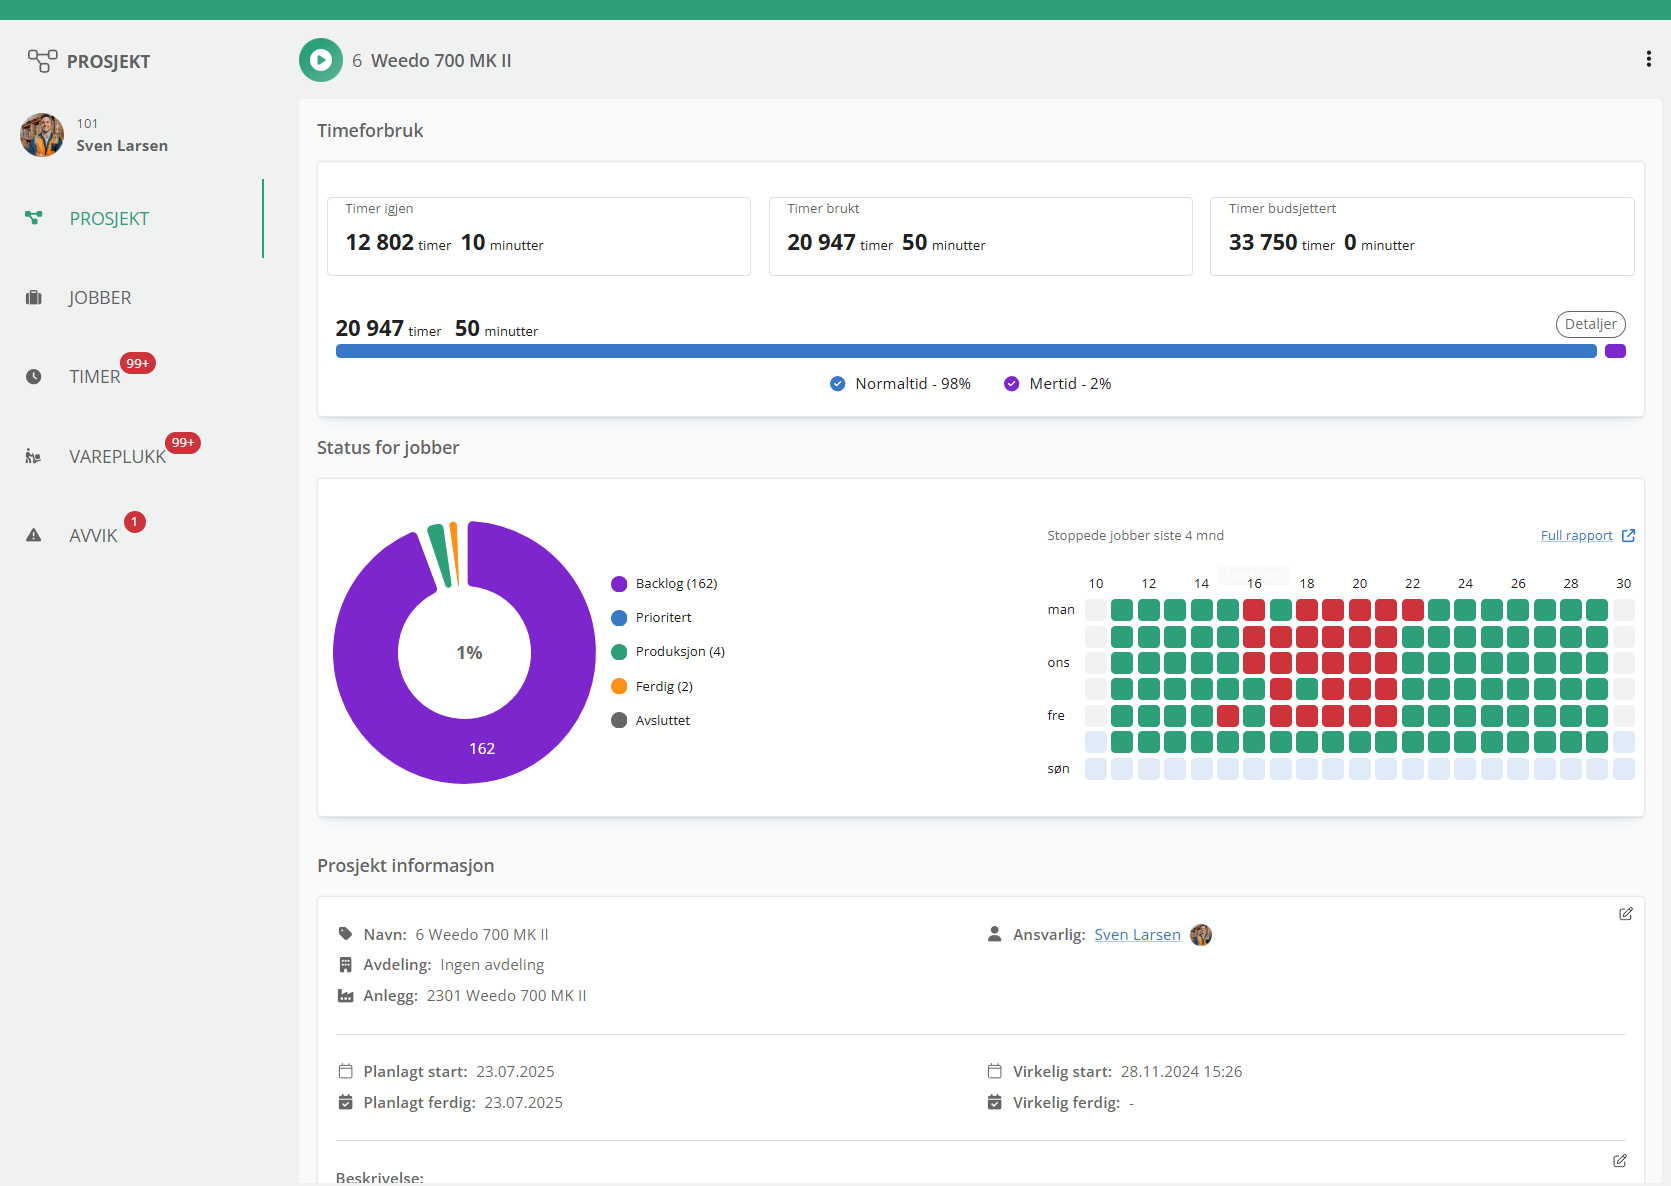Click the calendar-check icon next to Virkelig ferdig
This screenshot has width=1671, height=1186.
[995, 1102]
